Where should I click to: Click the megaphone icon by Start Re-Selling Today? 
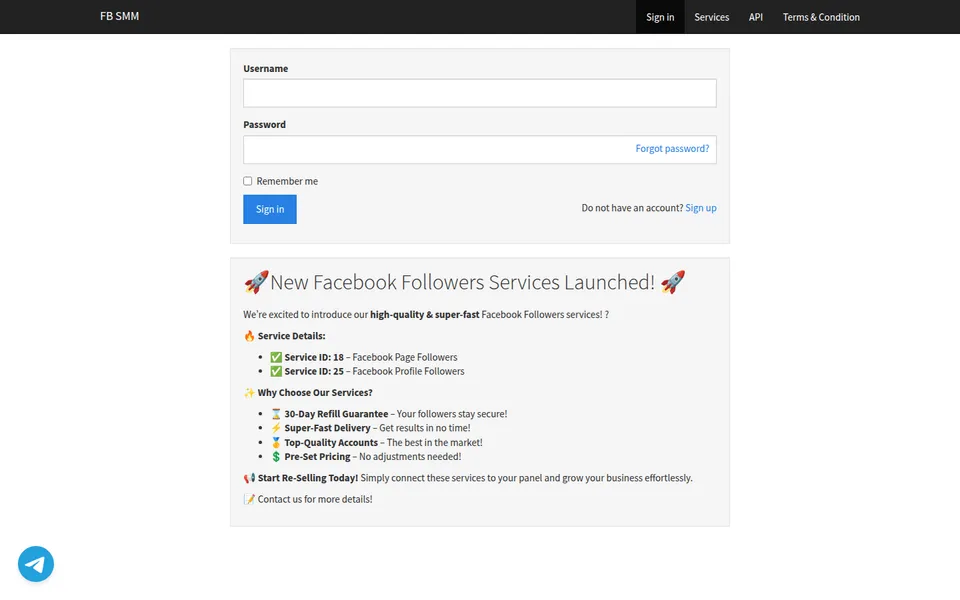[249, 478]
